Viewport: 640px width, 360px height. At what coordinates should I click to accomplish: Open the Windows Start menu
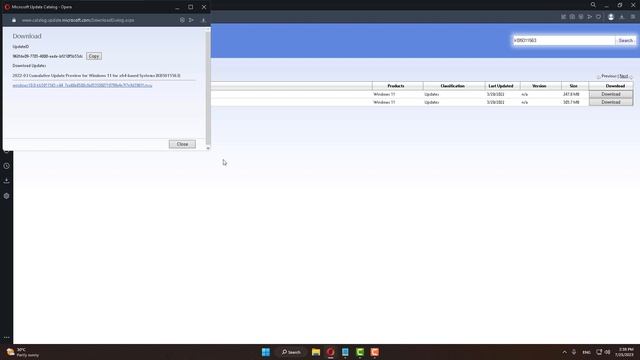pos(266,352)
